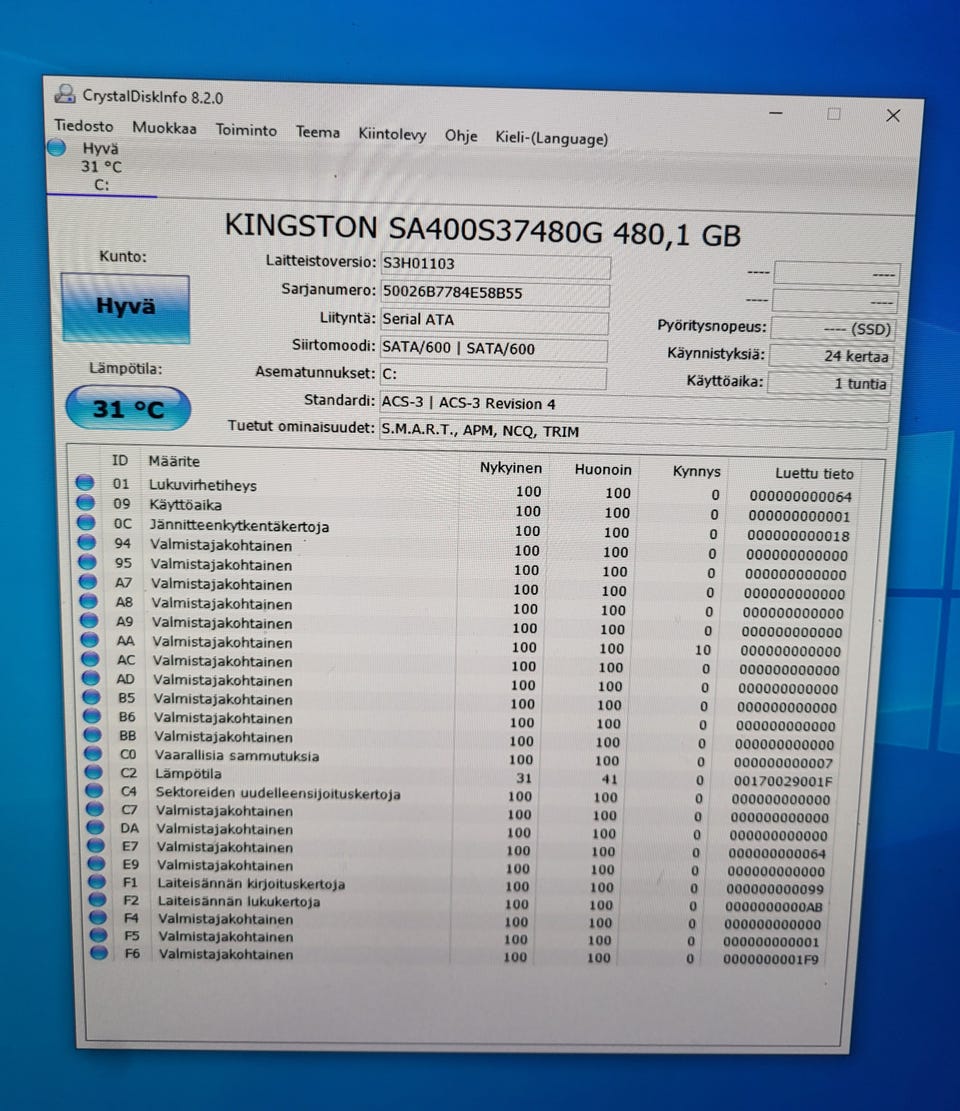This screenshot has height=1111, width=960.
Task: Click status icon of attribute A9 row
Action: 89,620
